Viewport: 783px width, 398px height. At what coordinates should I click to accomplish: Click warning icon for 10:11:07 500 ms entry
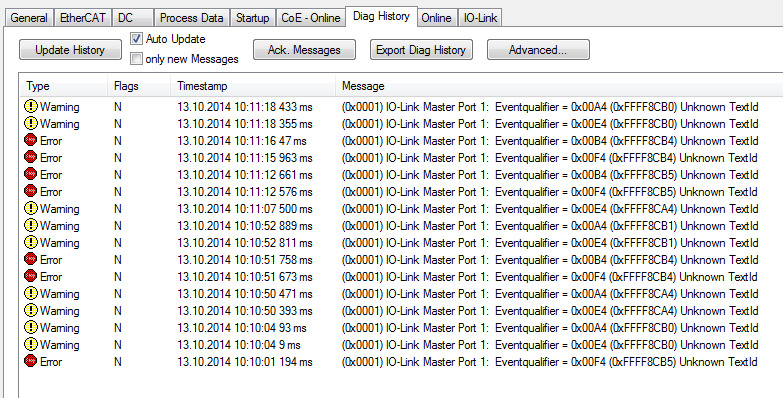(x=31, y=208)
